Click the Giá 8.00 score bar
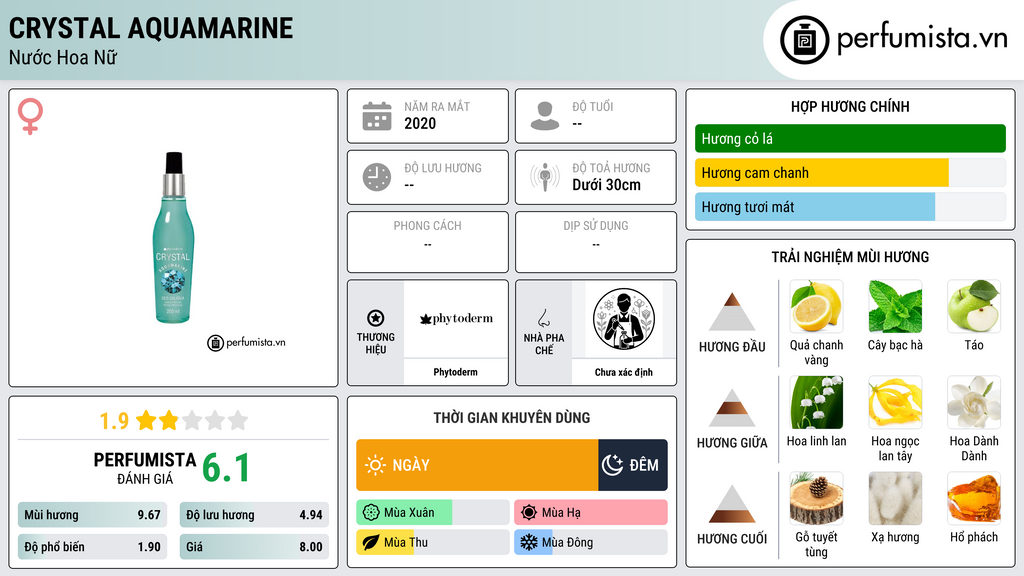 (254, 547)
